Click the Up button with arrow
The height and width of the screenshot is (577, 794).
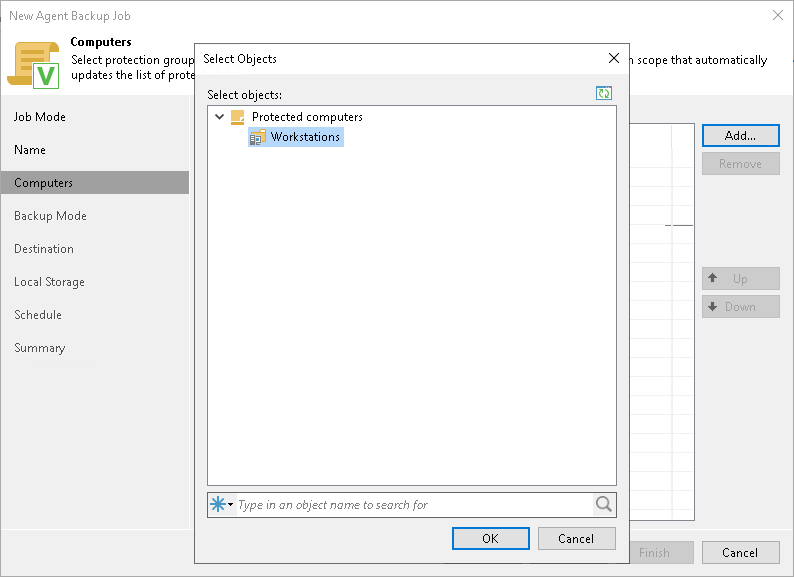point(740,279)
